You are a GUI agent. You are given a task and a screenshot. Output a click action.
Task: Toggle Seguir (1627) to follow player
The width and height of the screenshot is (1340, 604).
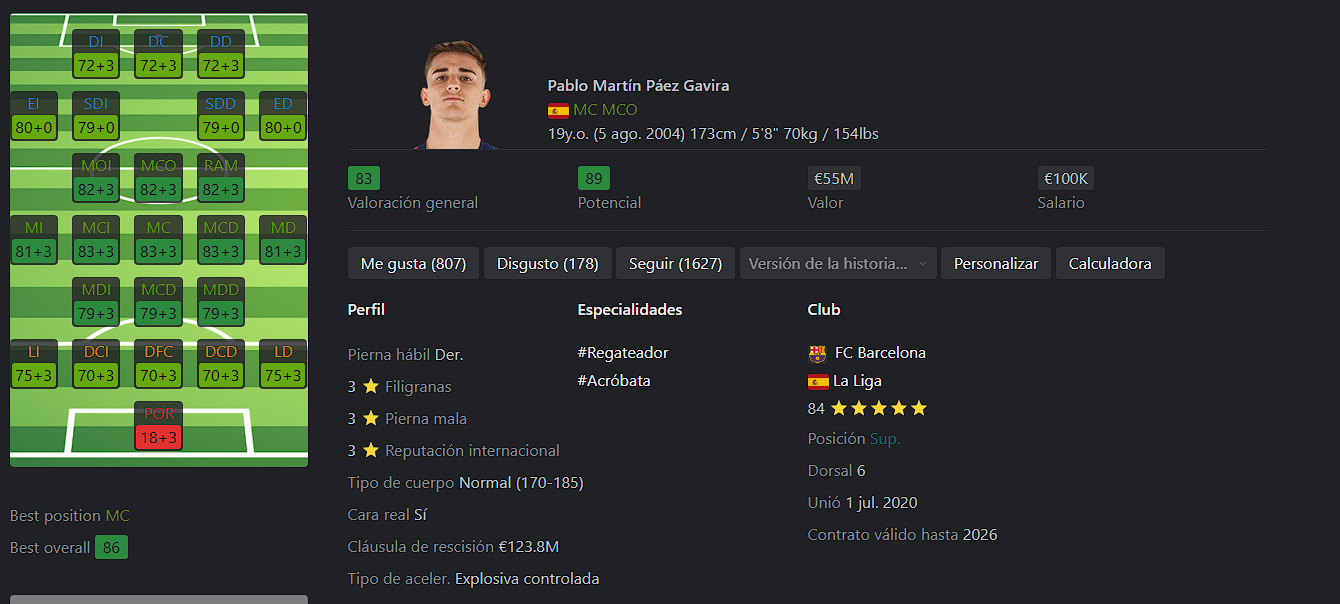point(675,264)
